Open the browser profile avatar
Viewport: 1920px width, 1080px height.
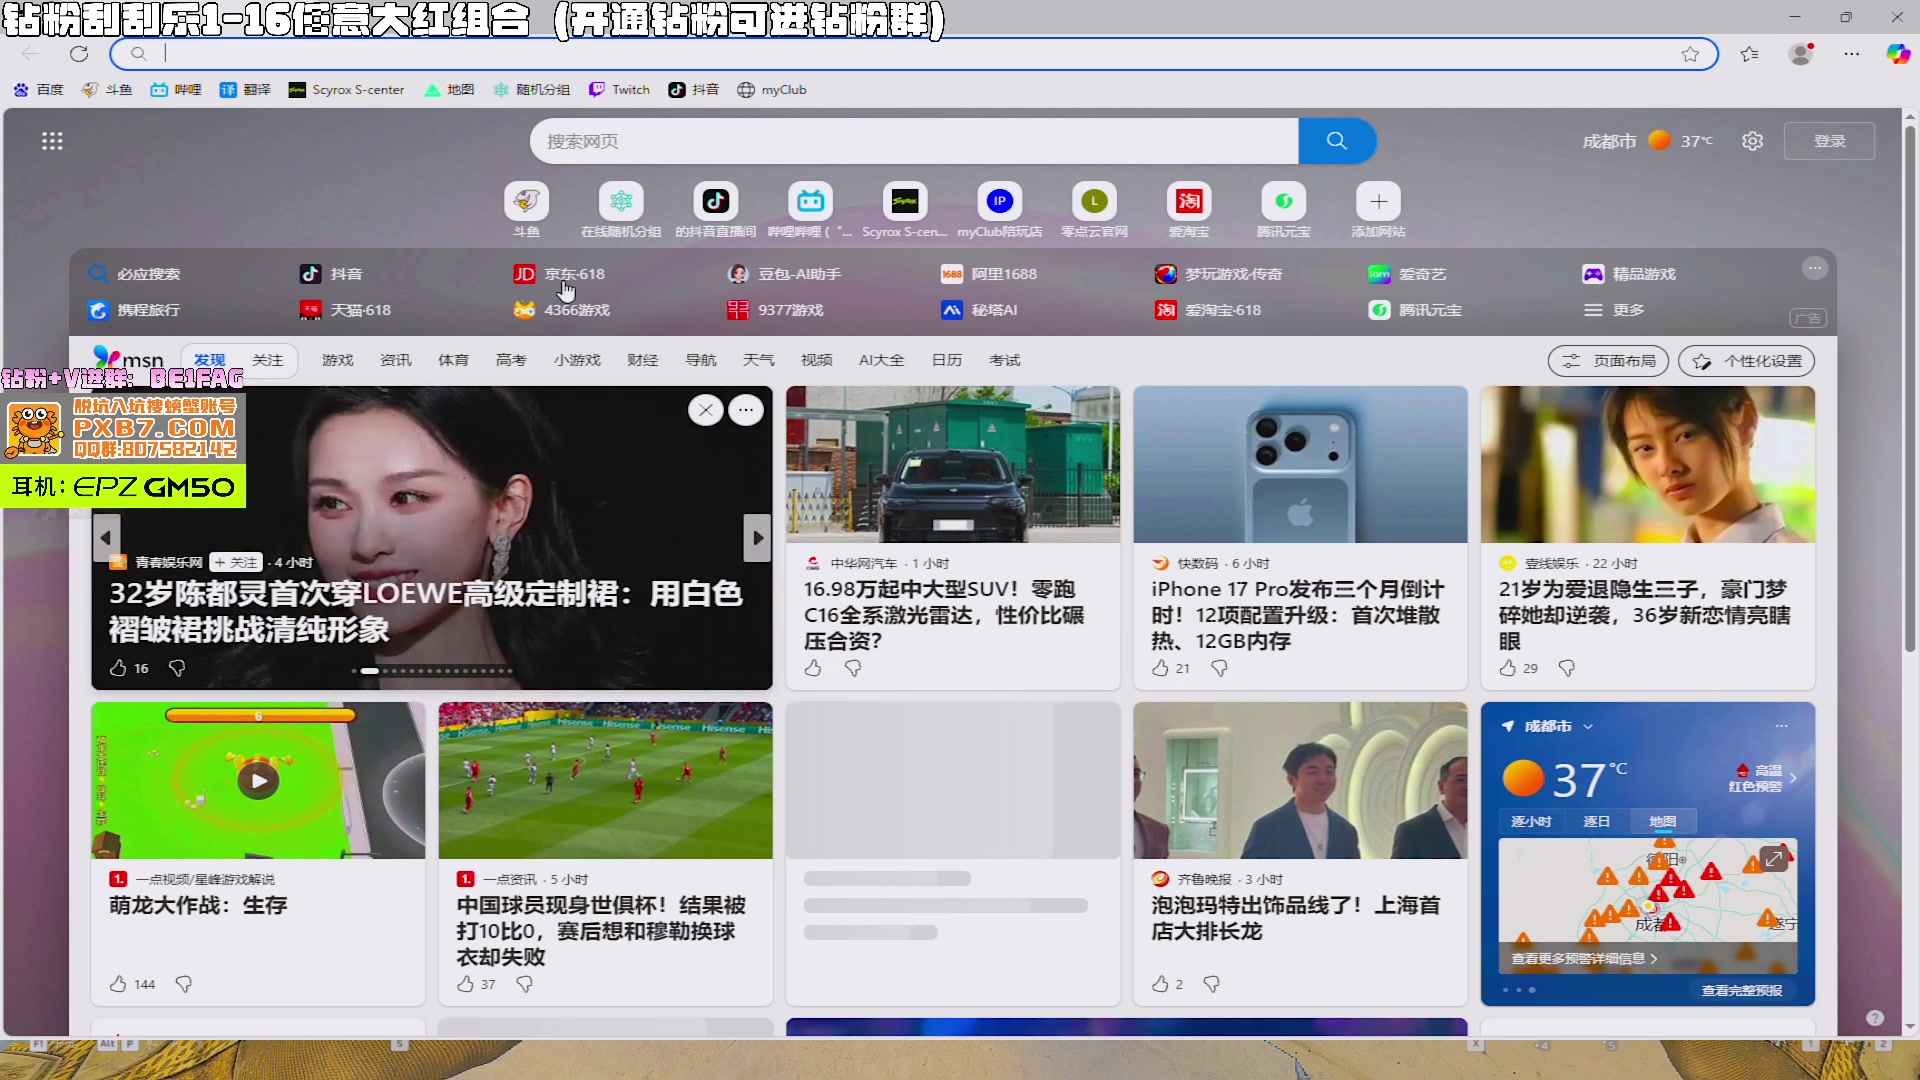tap(1801, 54)
